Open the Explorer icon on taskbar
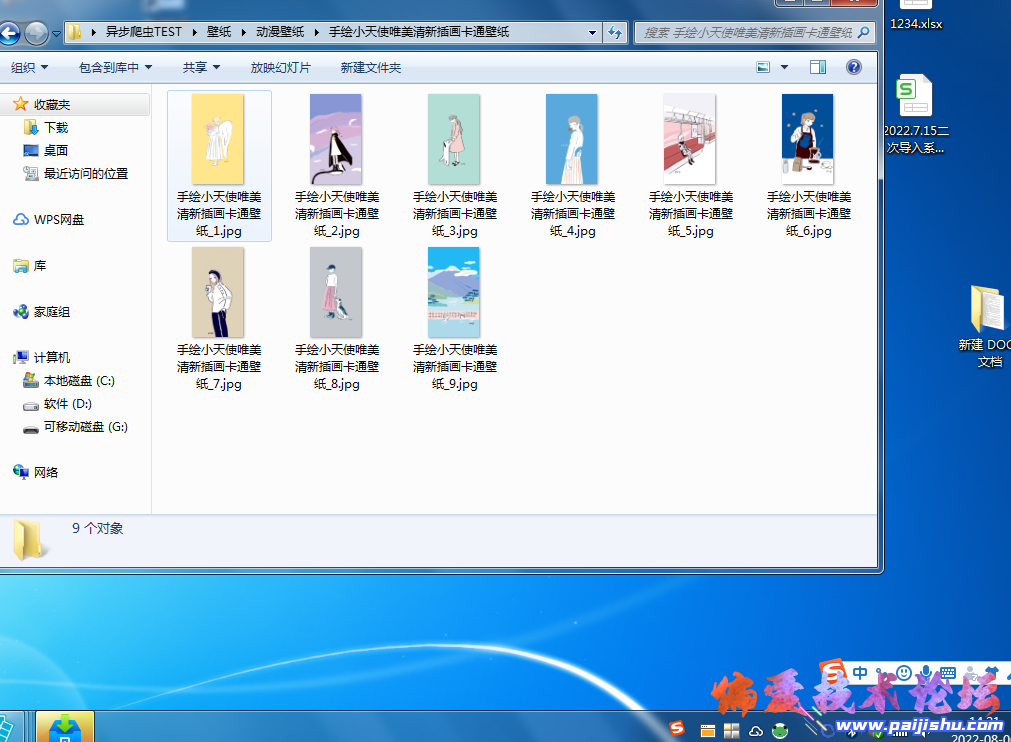Image resolution: width=1011 pixels, height=742 pixels. click(706, 728)
